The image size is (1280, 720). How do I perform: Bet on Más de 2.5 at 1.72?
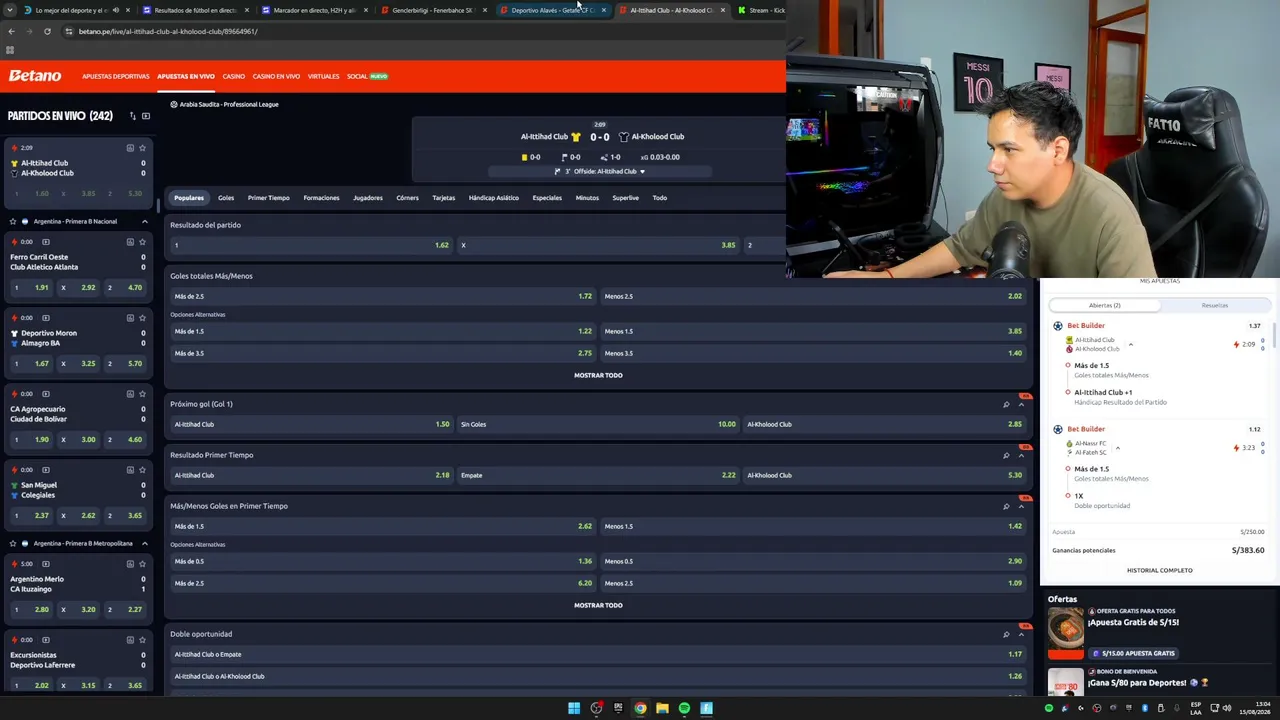(x=383, y=296)
